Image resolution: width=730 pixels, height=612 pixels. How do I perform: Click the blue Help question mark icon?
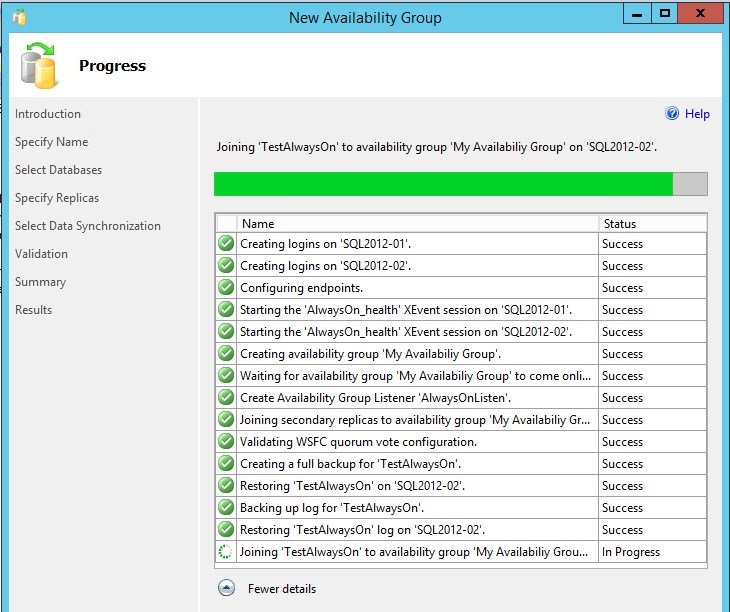click(x=672, y=114)
